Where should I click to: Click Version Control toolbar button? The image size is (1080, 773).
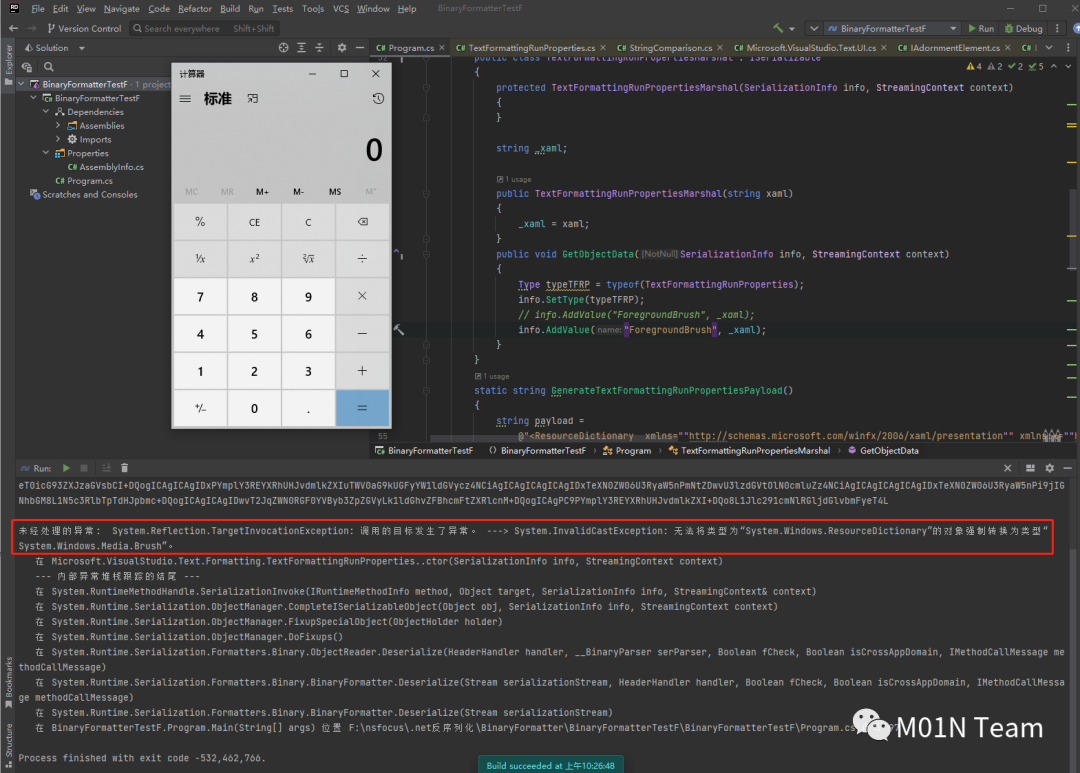(x=83, y=28)
